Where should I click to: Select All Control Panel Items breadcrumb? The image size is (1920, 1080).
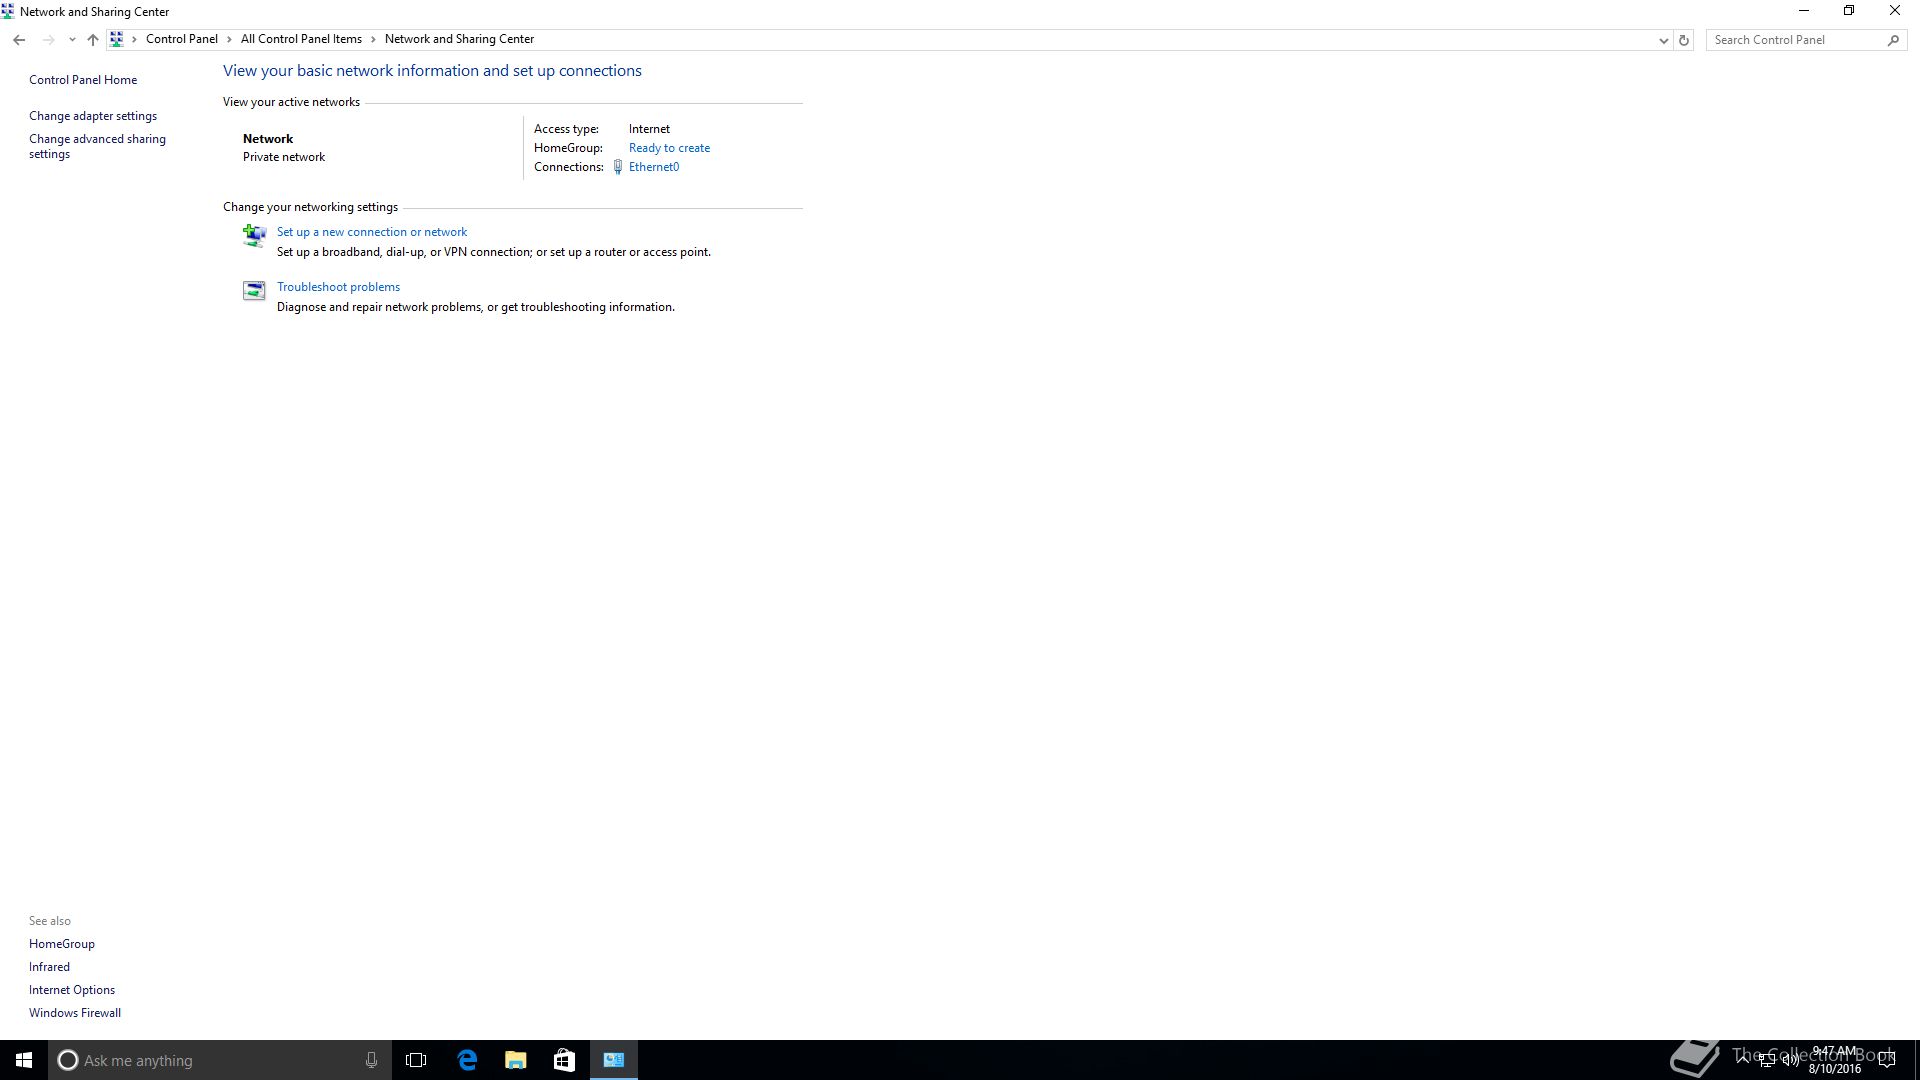pyautogui.click(x=301, y=39)
